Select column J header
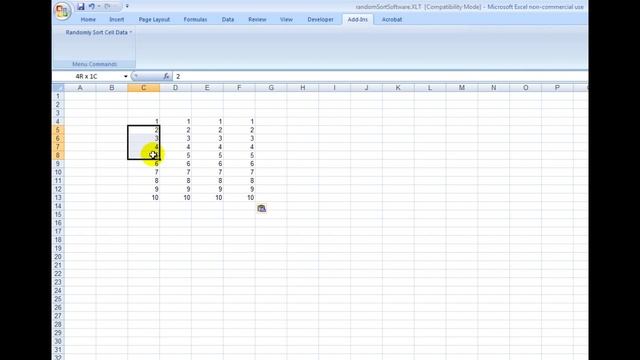The height and width of the screenshot is (360, 640). click(366, 88)
